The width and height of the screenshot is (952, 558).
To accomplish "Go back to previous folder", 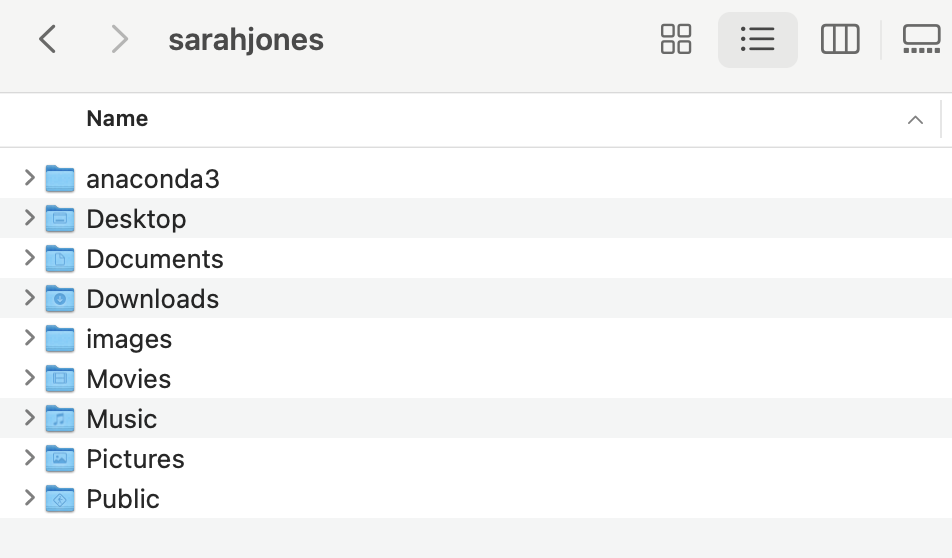I will coord(47,40).
